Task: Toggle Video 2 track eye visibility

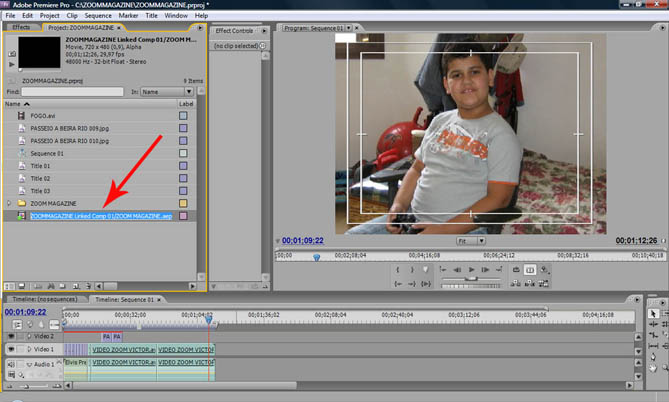Action: click(10, 336)
